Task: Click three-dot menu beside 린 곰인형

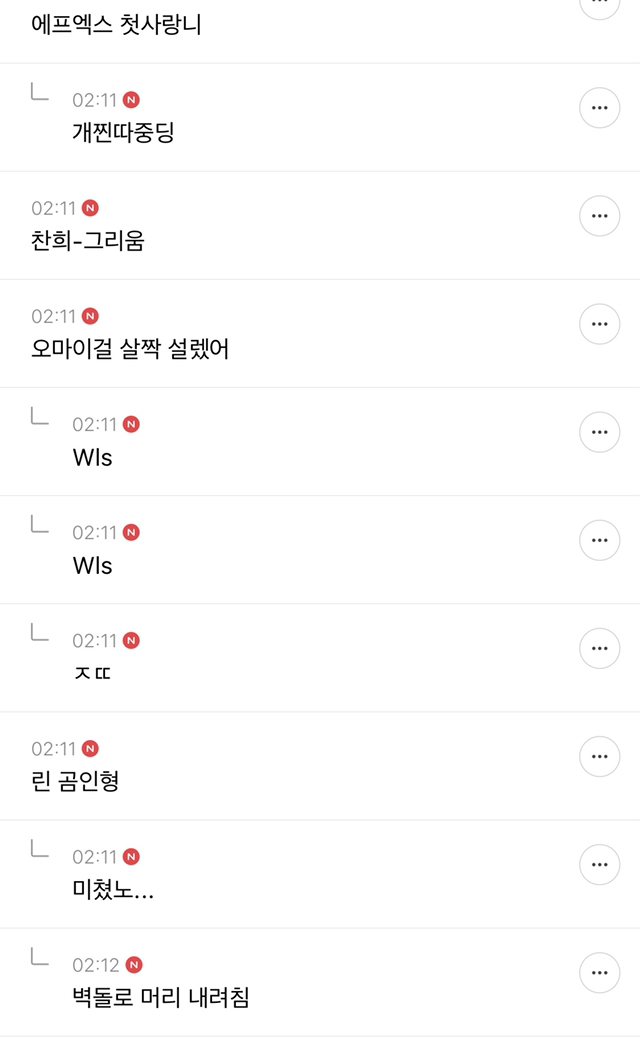Action: coord(600,756)
